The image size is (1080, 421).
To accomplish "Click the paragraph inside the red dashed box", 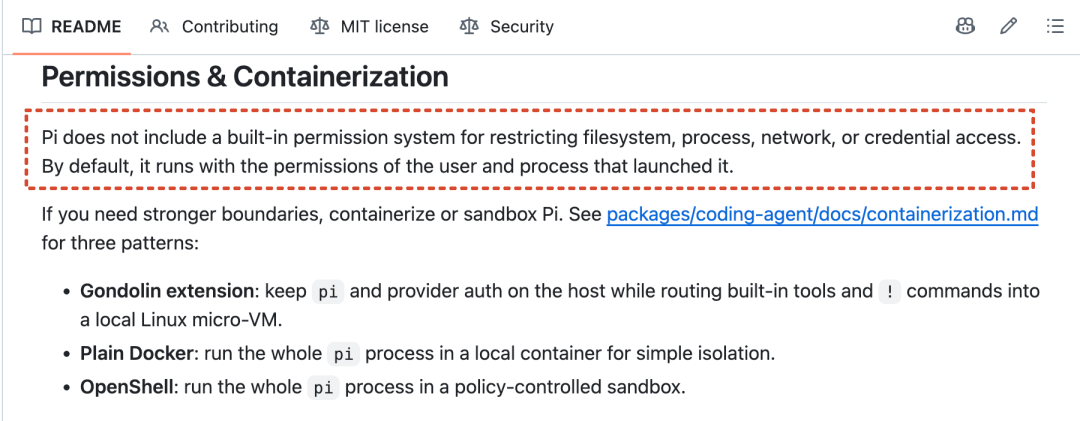I will (x=531, y=152).
